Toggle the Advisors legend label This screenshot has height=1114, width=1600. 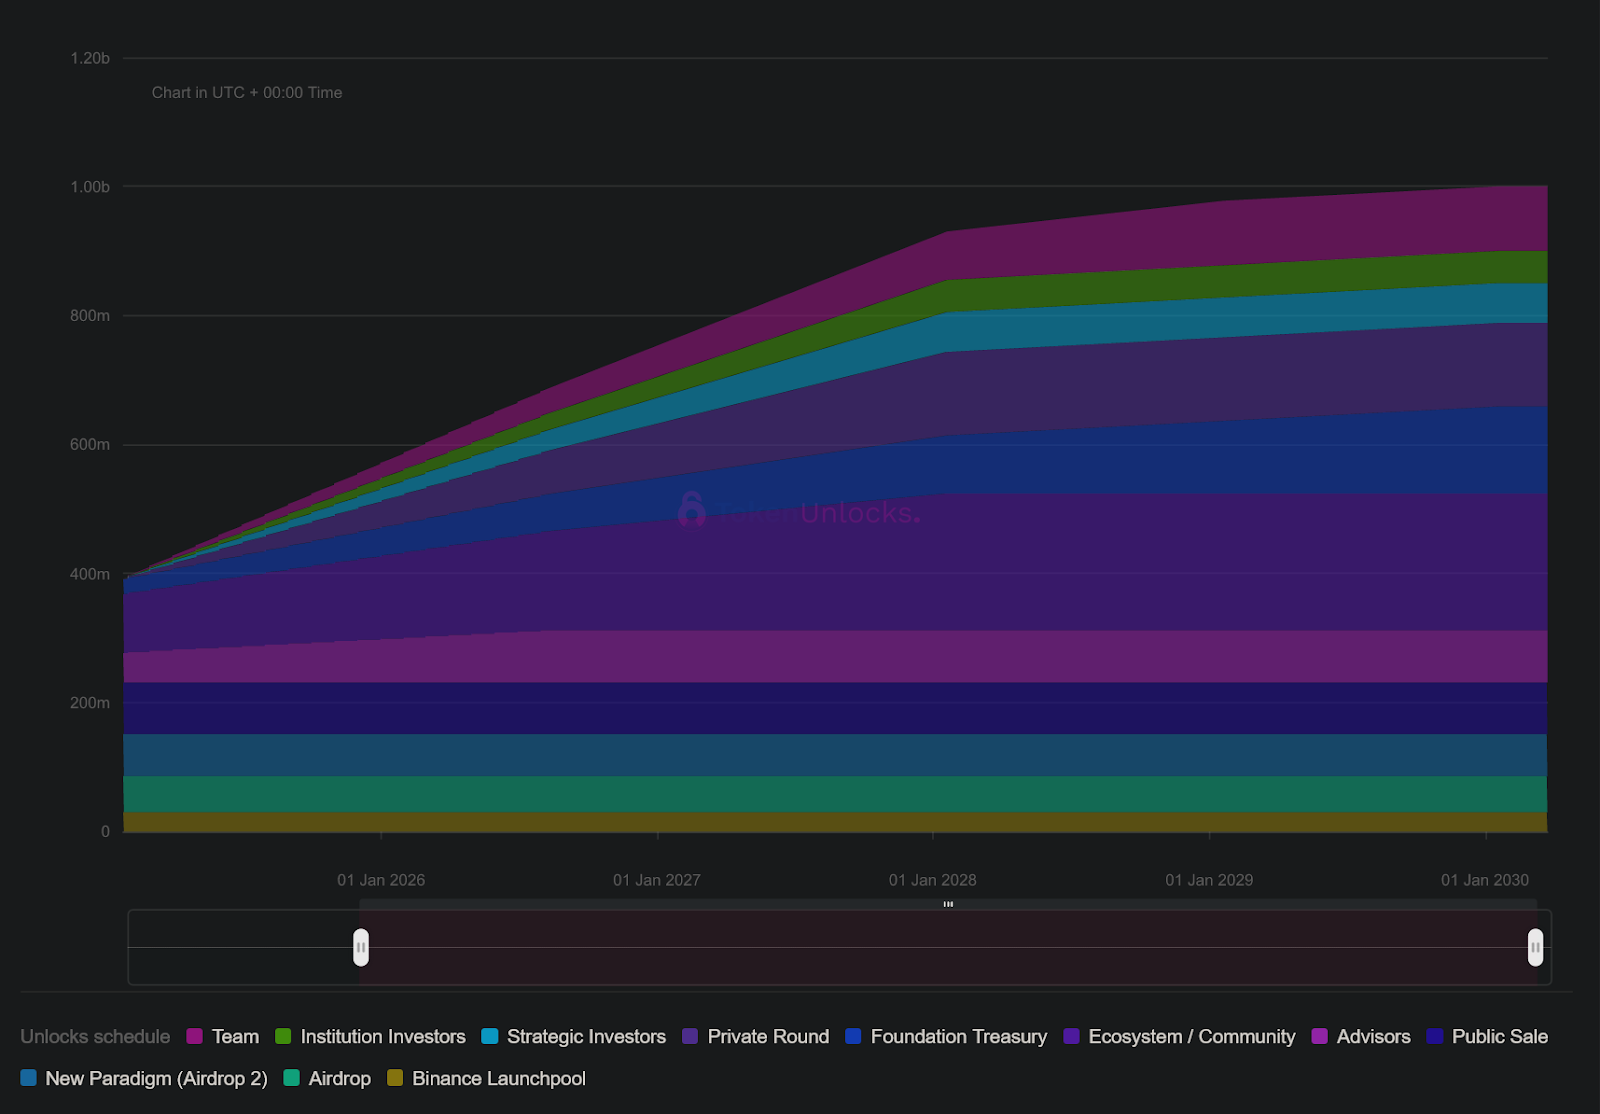click(x=1373, y=1037)
